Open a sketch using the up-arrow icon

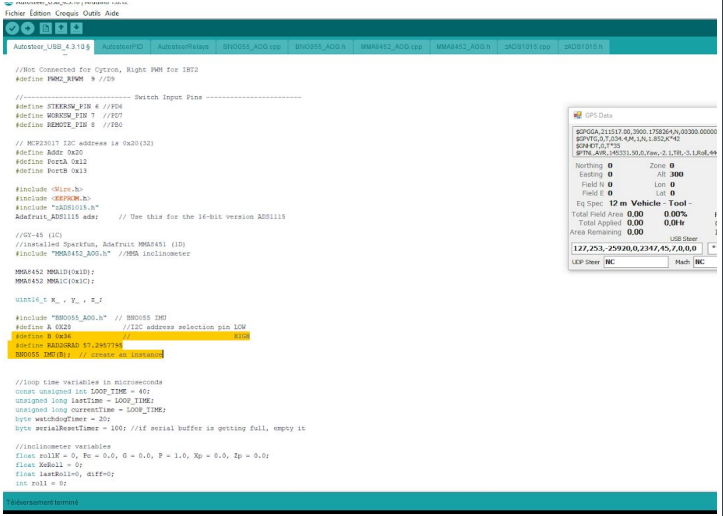[x=61, y=28]
